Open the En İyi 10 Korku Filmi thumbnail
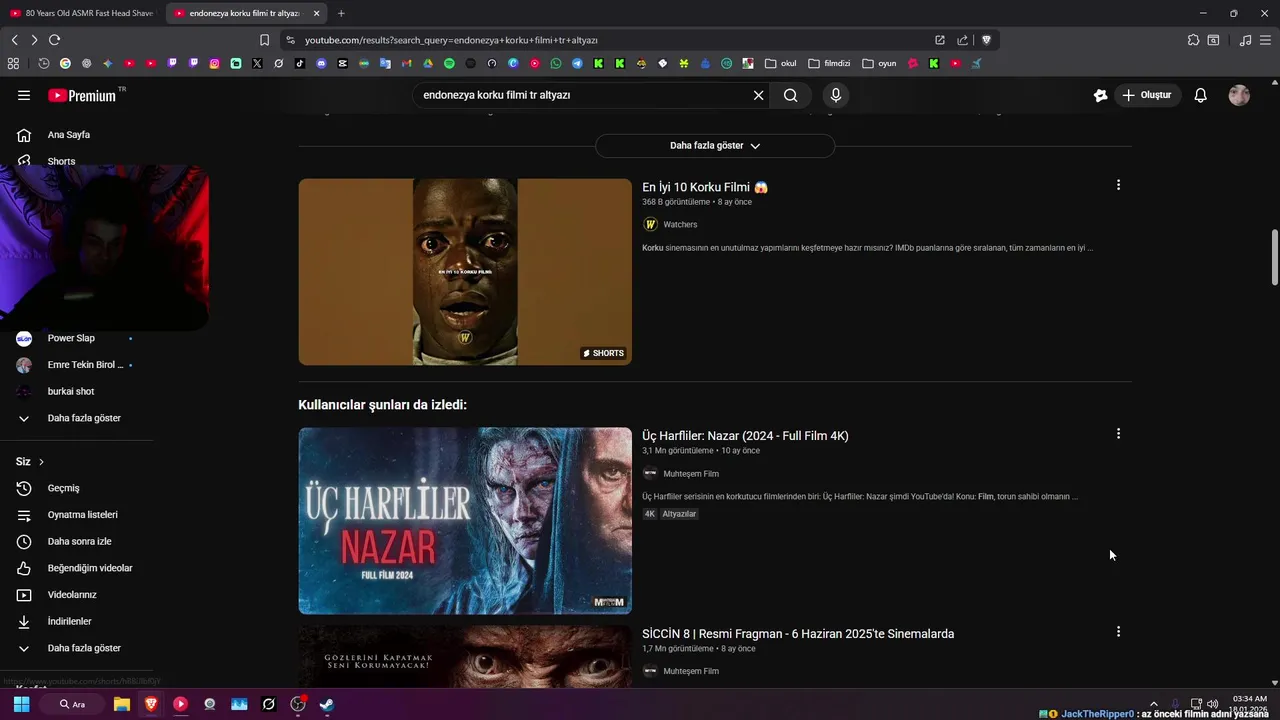Viewport: 1280px width, 720px height. tap(465, 272)
